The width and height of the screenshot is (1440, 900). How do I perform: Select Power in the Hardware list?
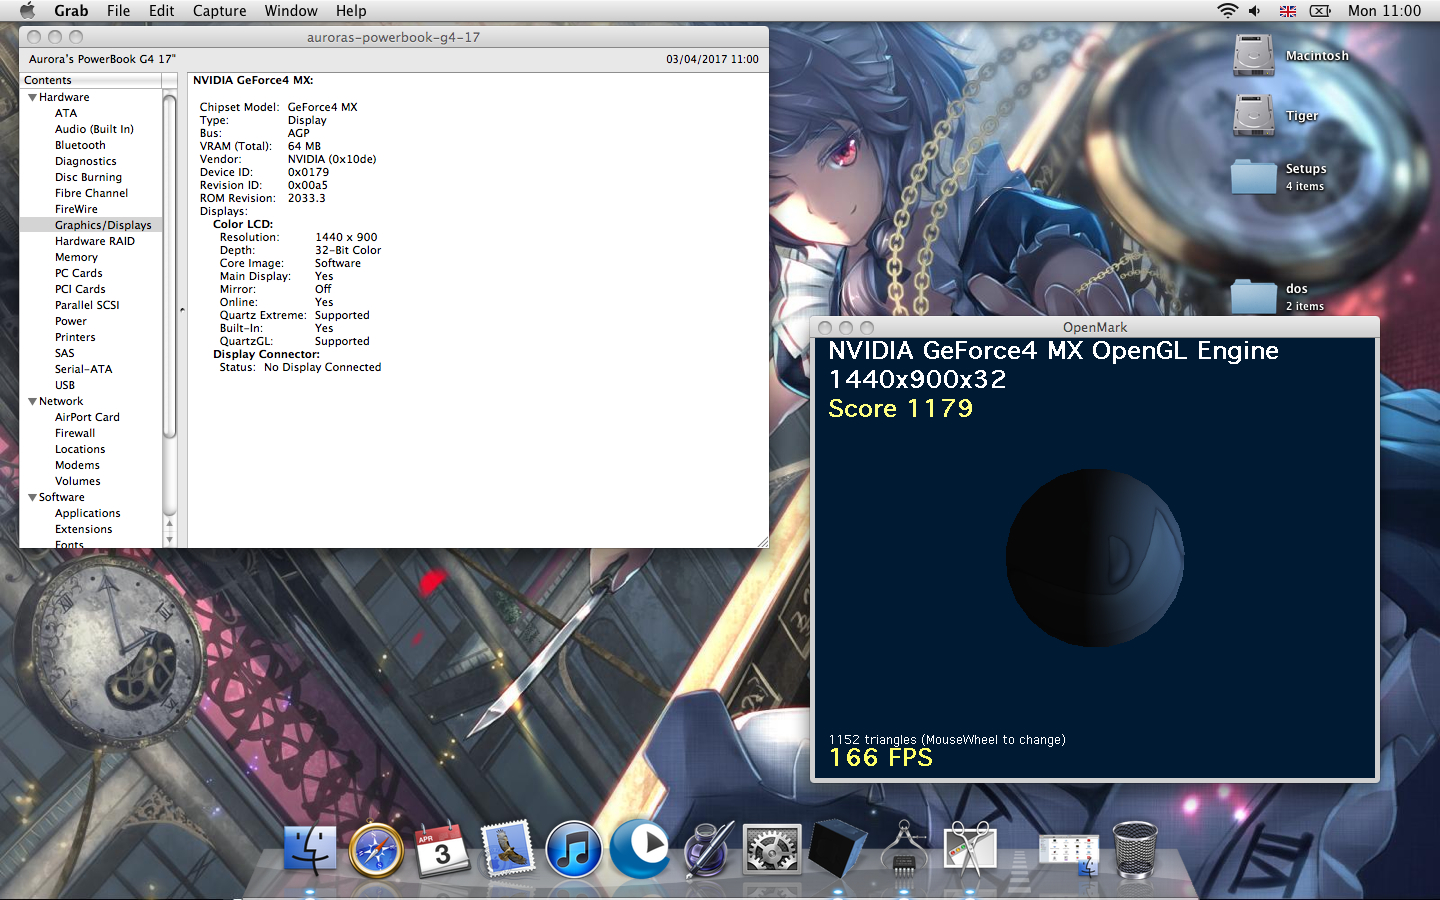coord(70,321)
